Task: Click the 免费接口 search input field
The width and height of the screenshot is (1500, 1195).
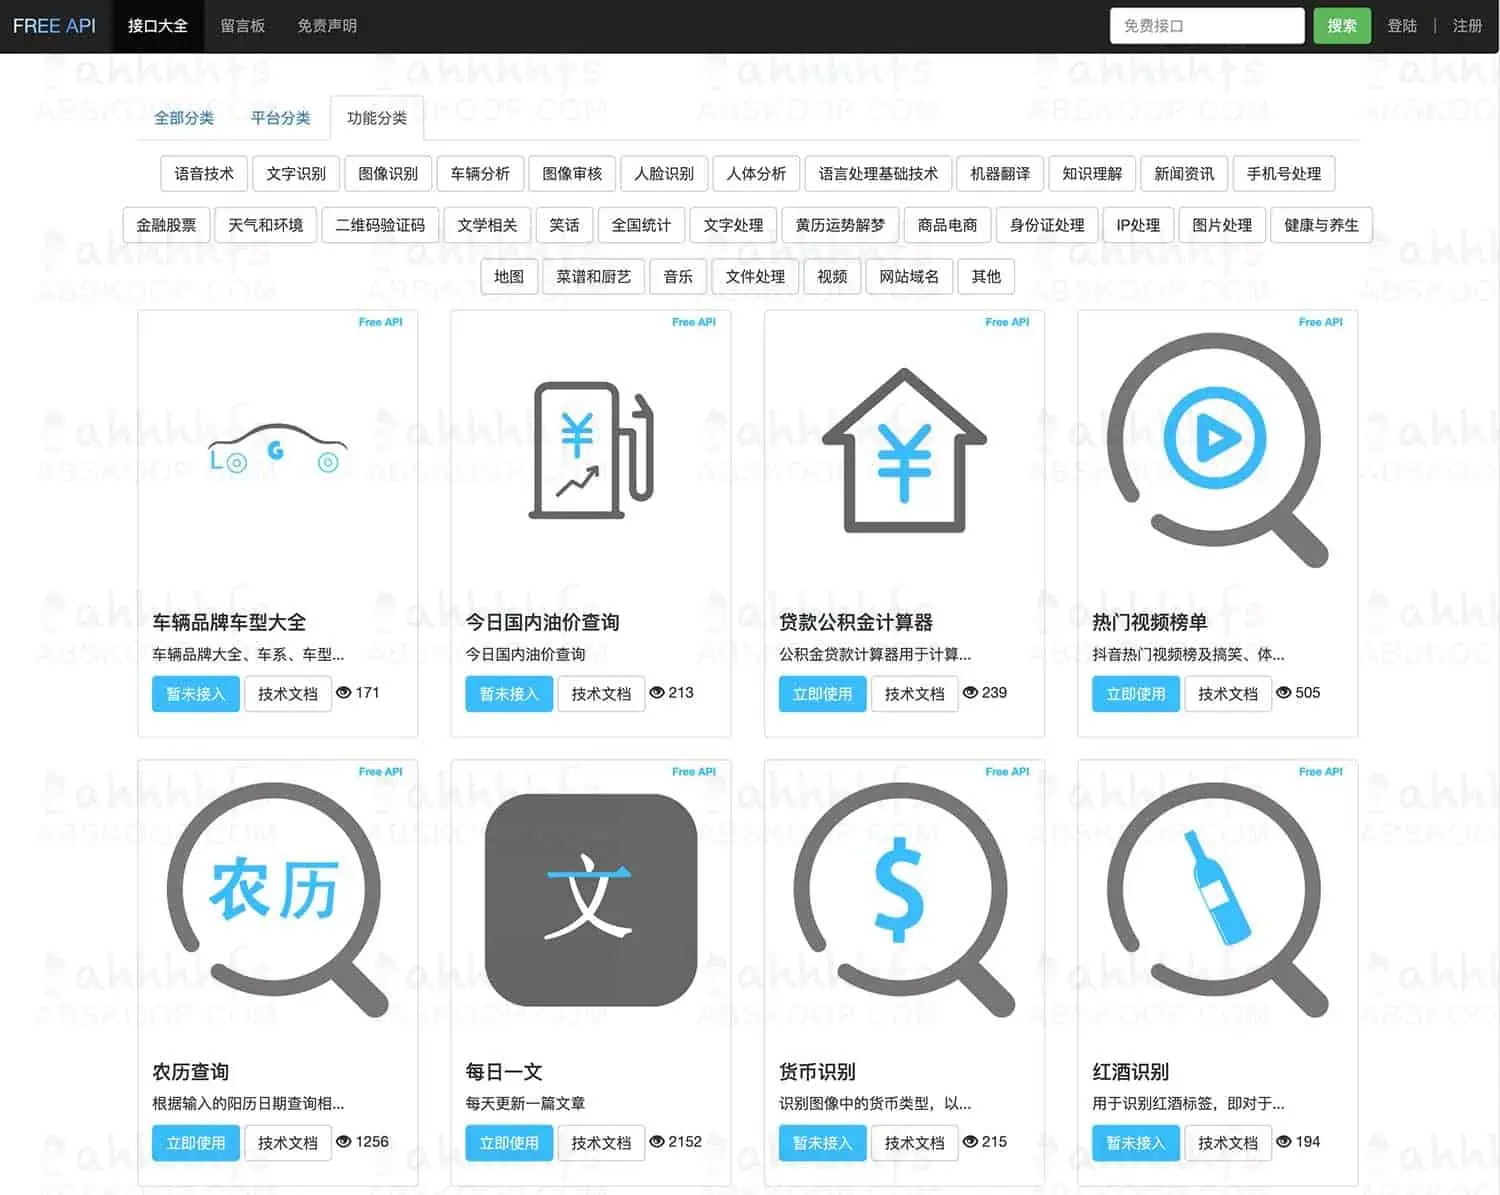Action: [x=1206, y=26]
